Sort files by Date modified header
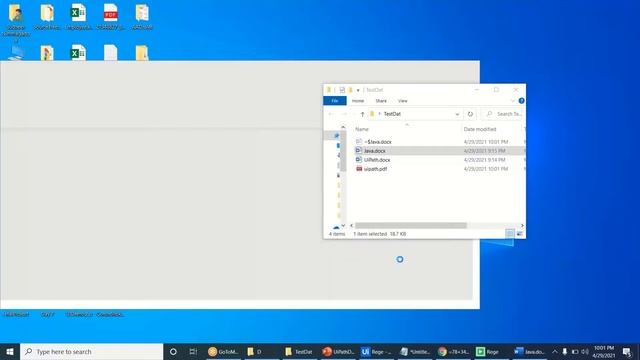Viewport: 640px width, 360px height. coord(480,129)
